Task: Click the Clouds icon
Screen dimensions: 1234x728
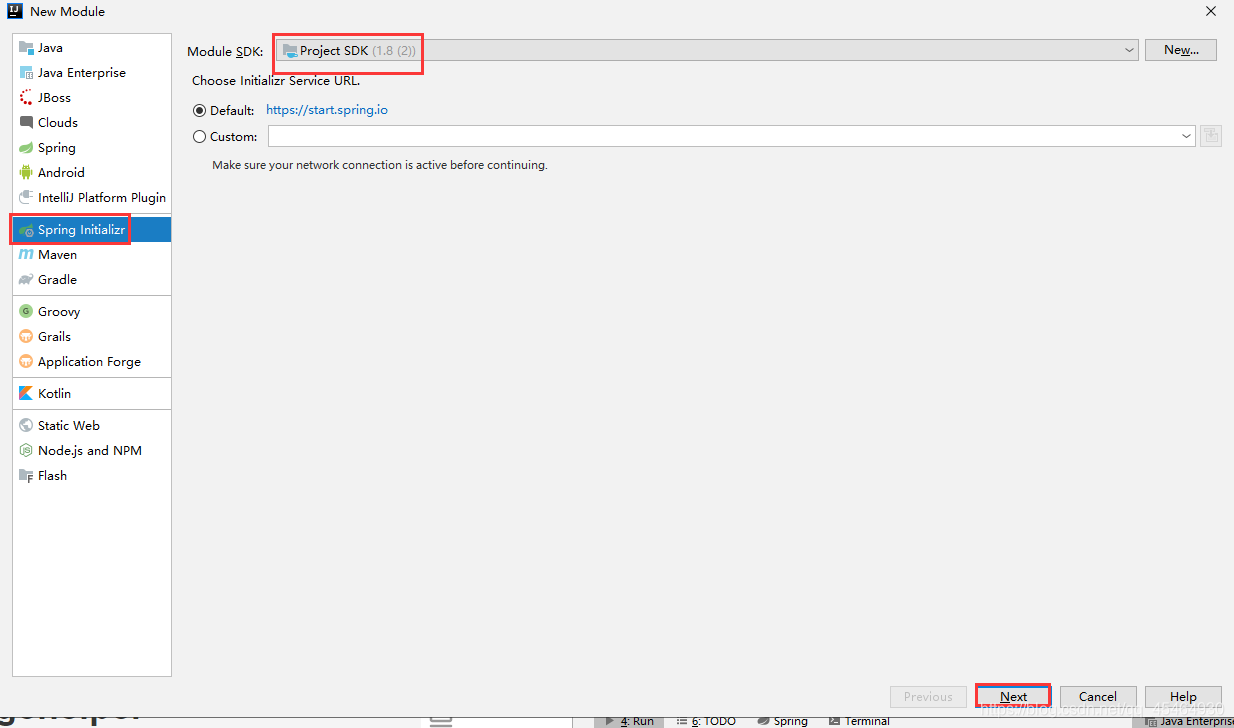Action: pos(26,123)
